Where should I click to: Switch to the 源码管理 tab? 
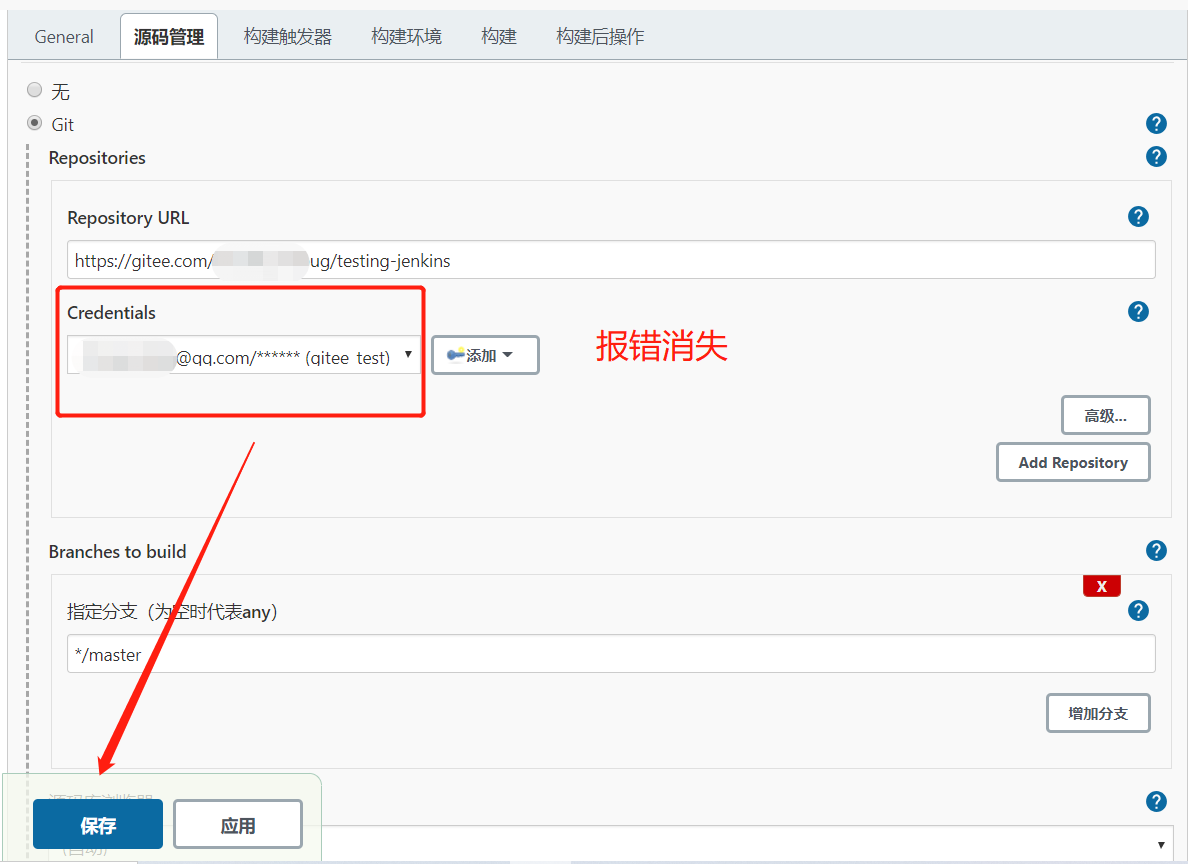tap(169, 36)
